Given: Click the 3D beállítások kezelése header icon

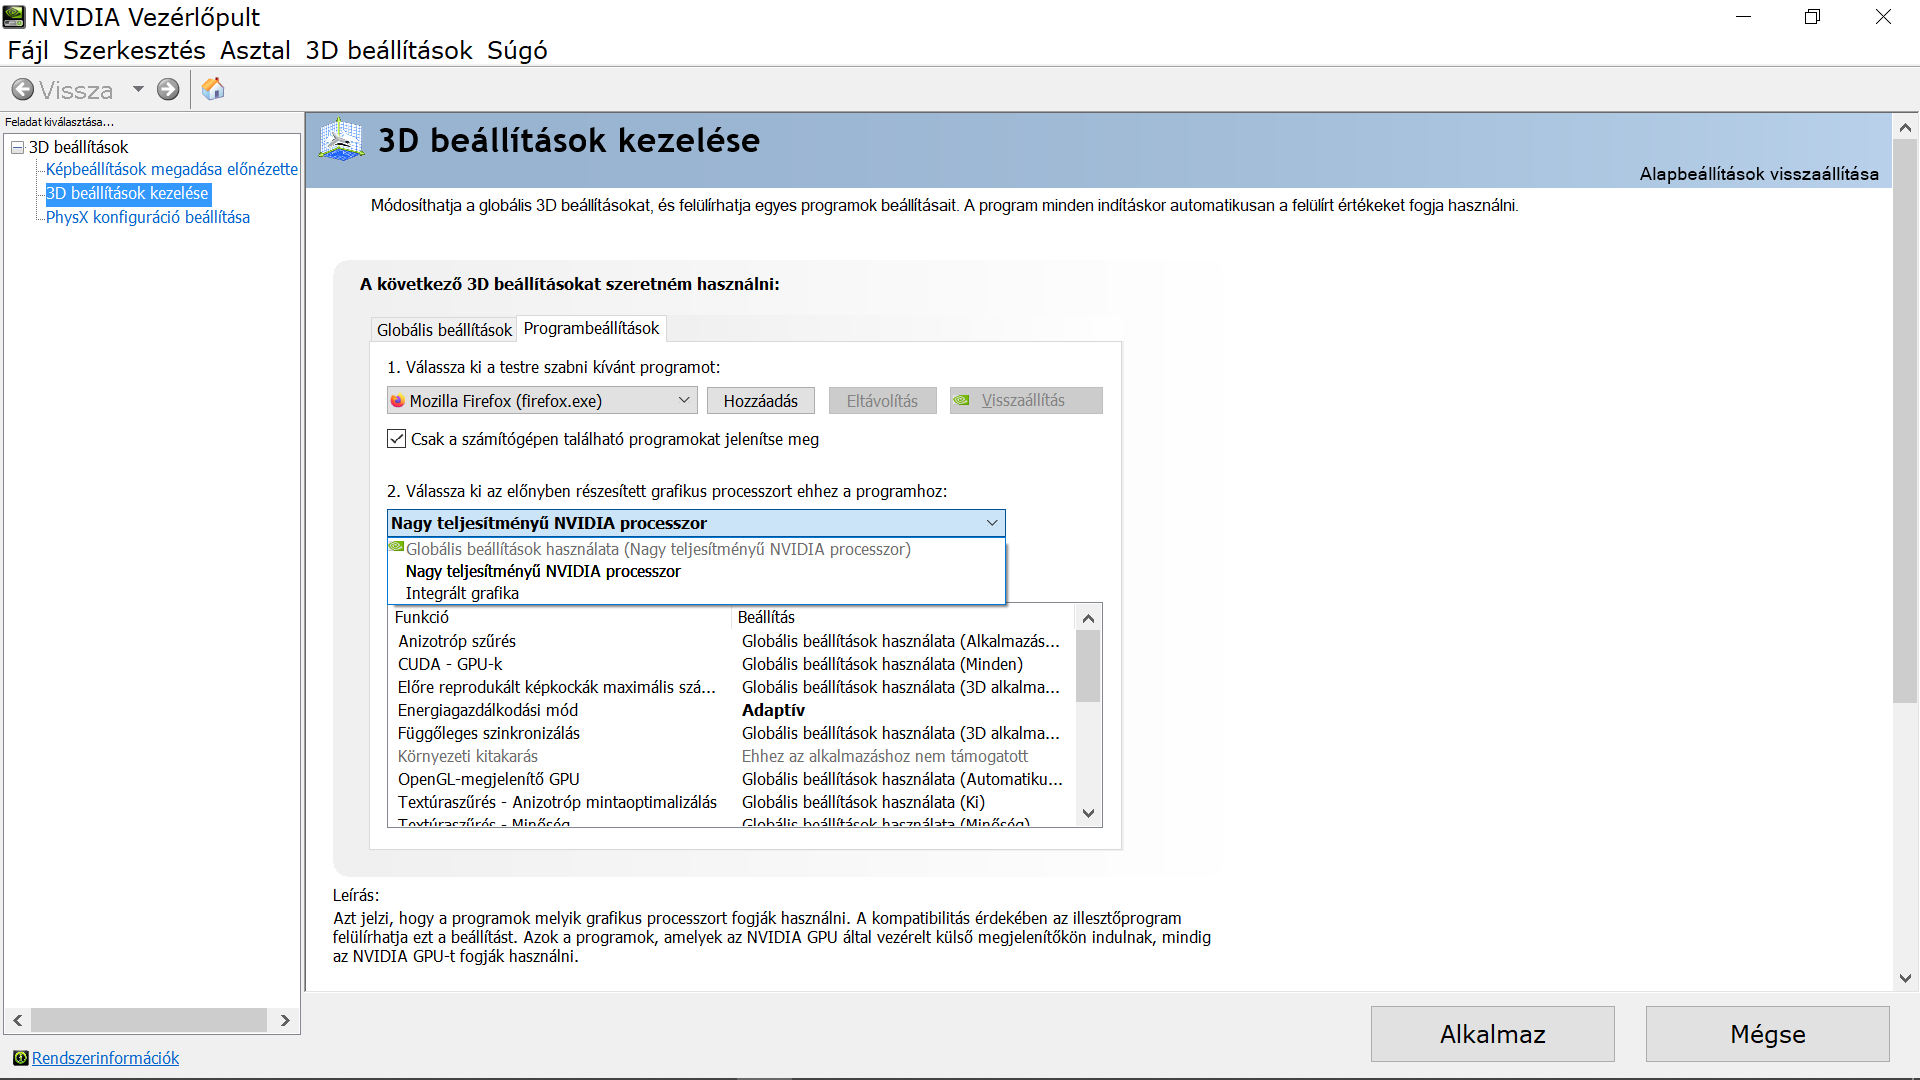Looking at the screenshot, I should (341, 140).
